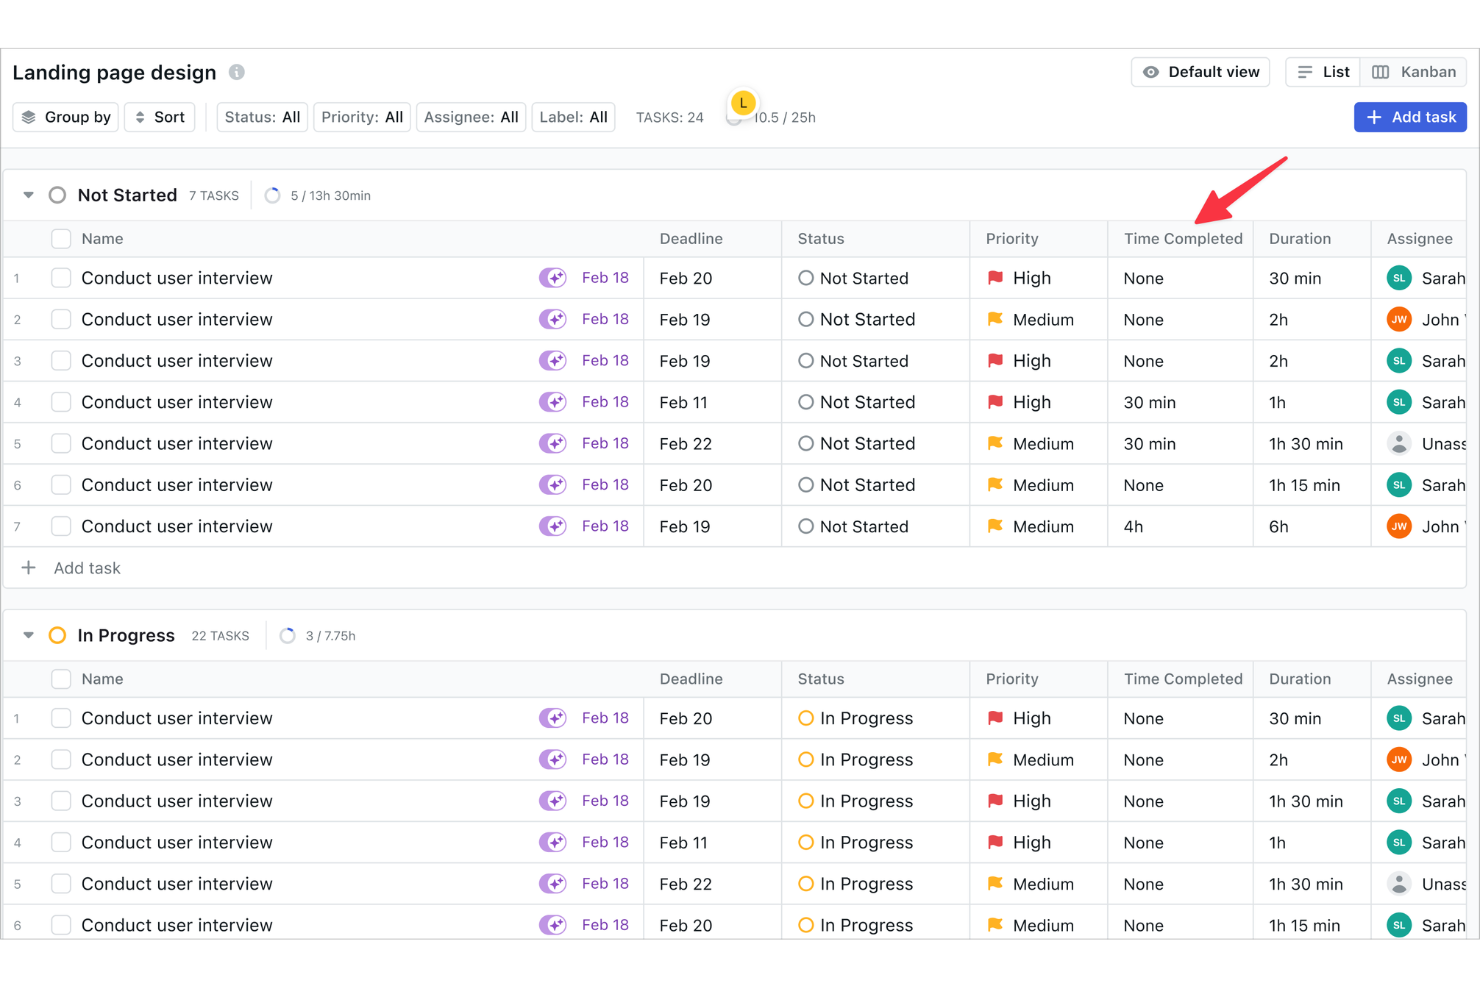Check the select-all checkbox in In Progress section
The width and height of the screenshot is (1480, 987).
click(60, 679)
